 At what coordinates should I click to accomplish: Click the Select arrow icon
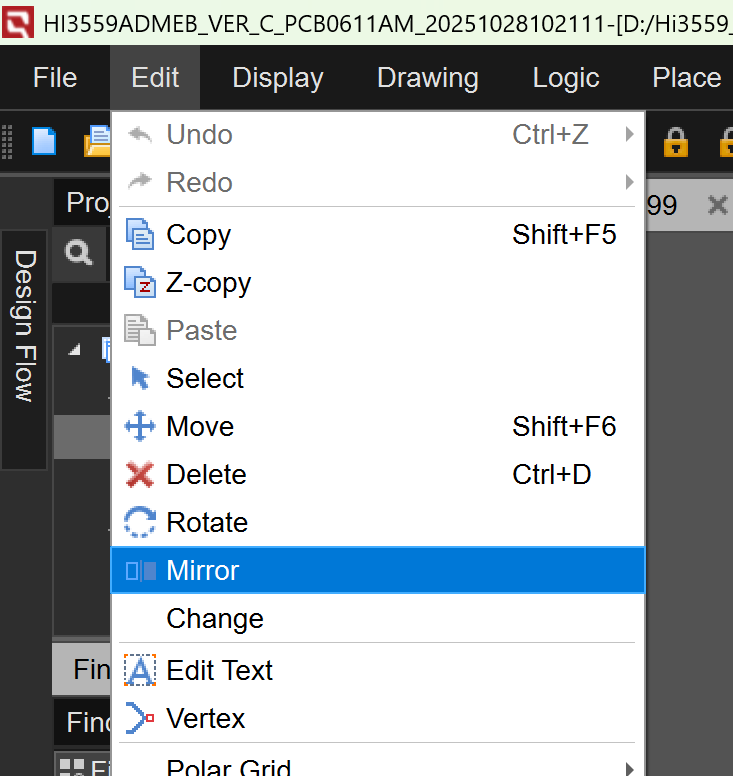tap(140, 379)
